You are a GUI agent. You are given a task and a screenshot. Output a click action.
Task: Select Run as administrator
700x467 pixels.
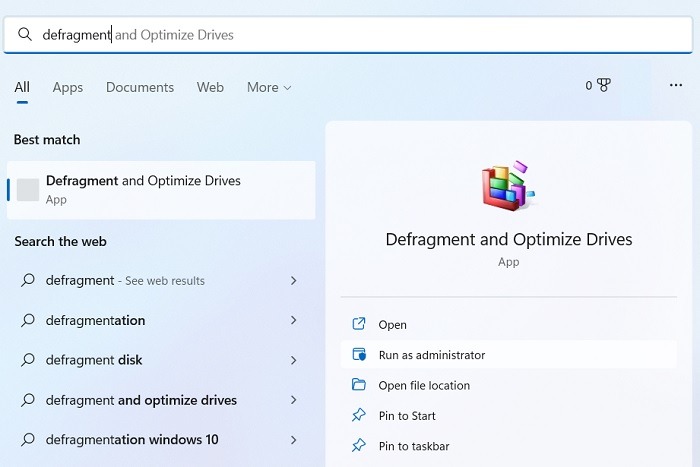508,354
